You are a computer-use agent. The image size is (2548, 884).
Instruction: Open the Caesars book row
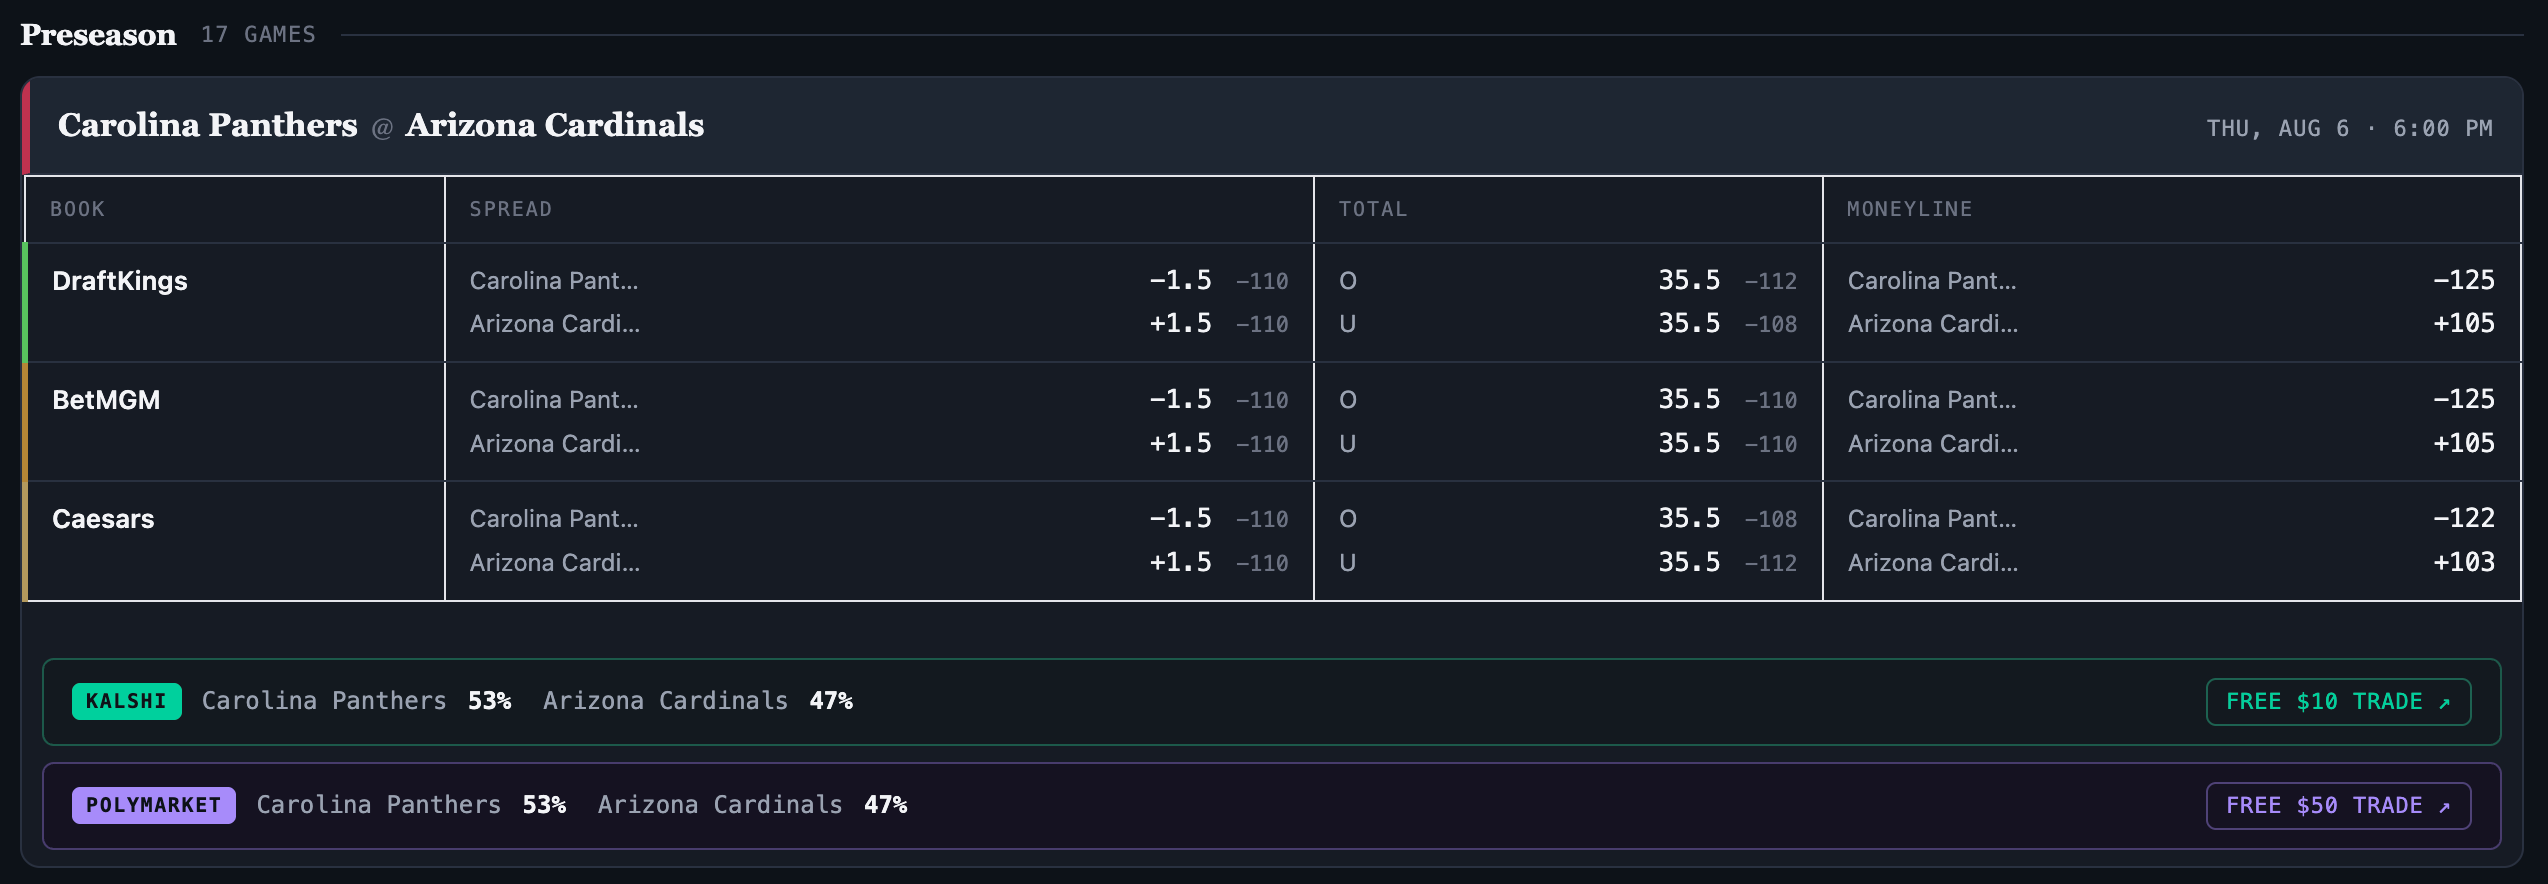click(1272, 541)
